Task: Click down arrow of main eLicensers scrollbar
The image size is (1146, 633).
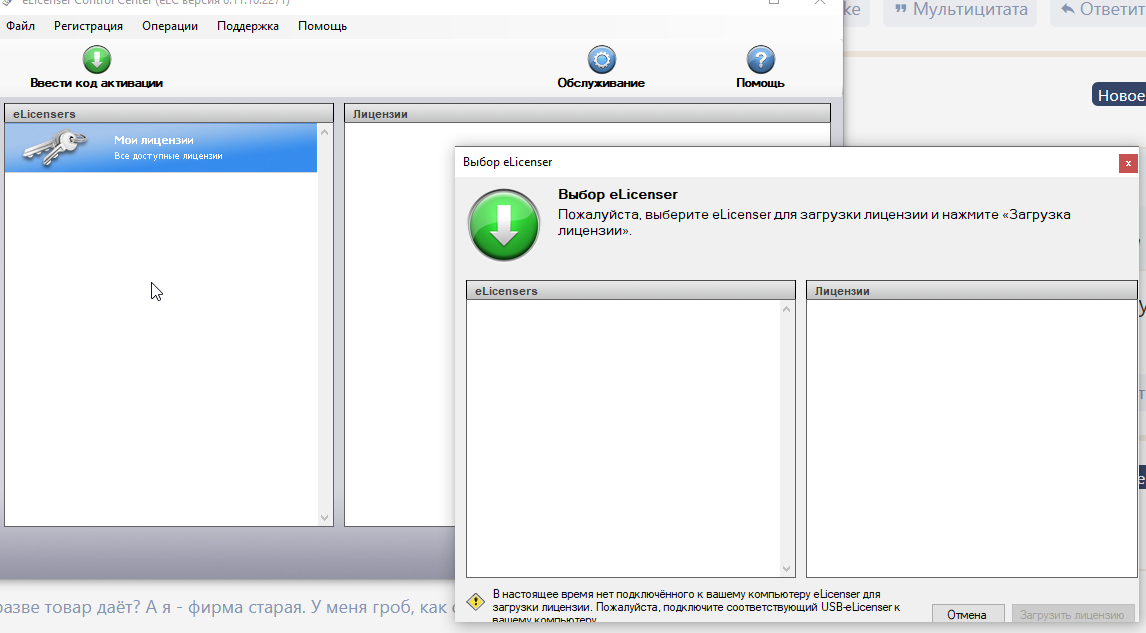Action: pos(325,518)
